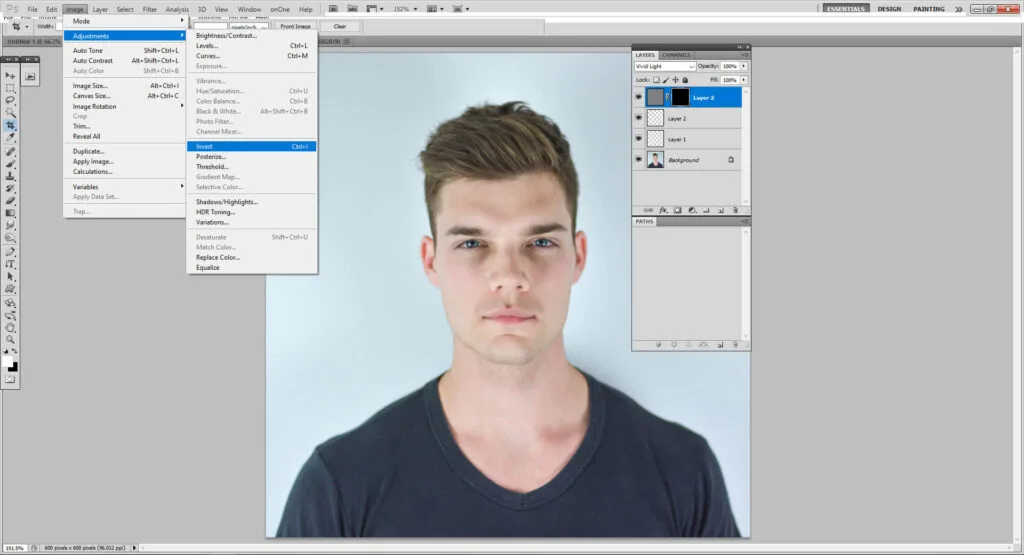
Task: Choose Brightness/Contrast...
Action: click(252, 35)
